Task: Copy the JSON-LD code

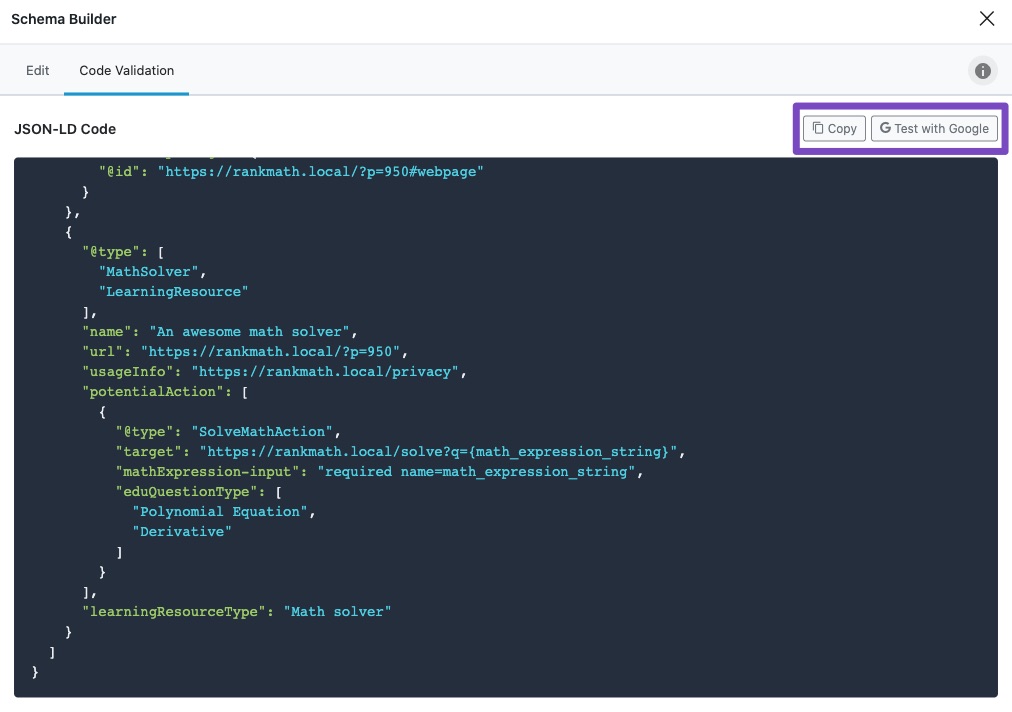Action: pos(834,128)
